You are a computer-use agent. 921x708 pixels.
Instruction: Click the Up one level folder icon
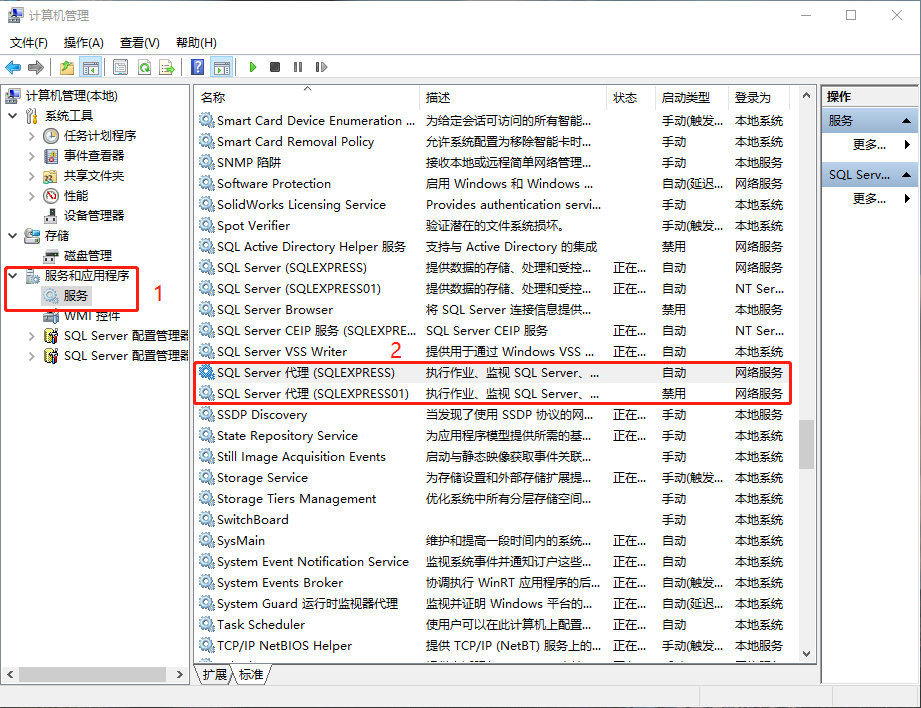(x=67, y=68)
